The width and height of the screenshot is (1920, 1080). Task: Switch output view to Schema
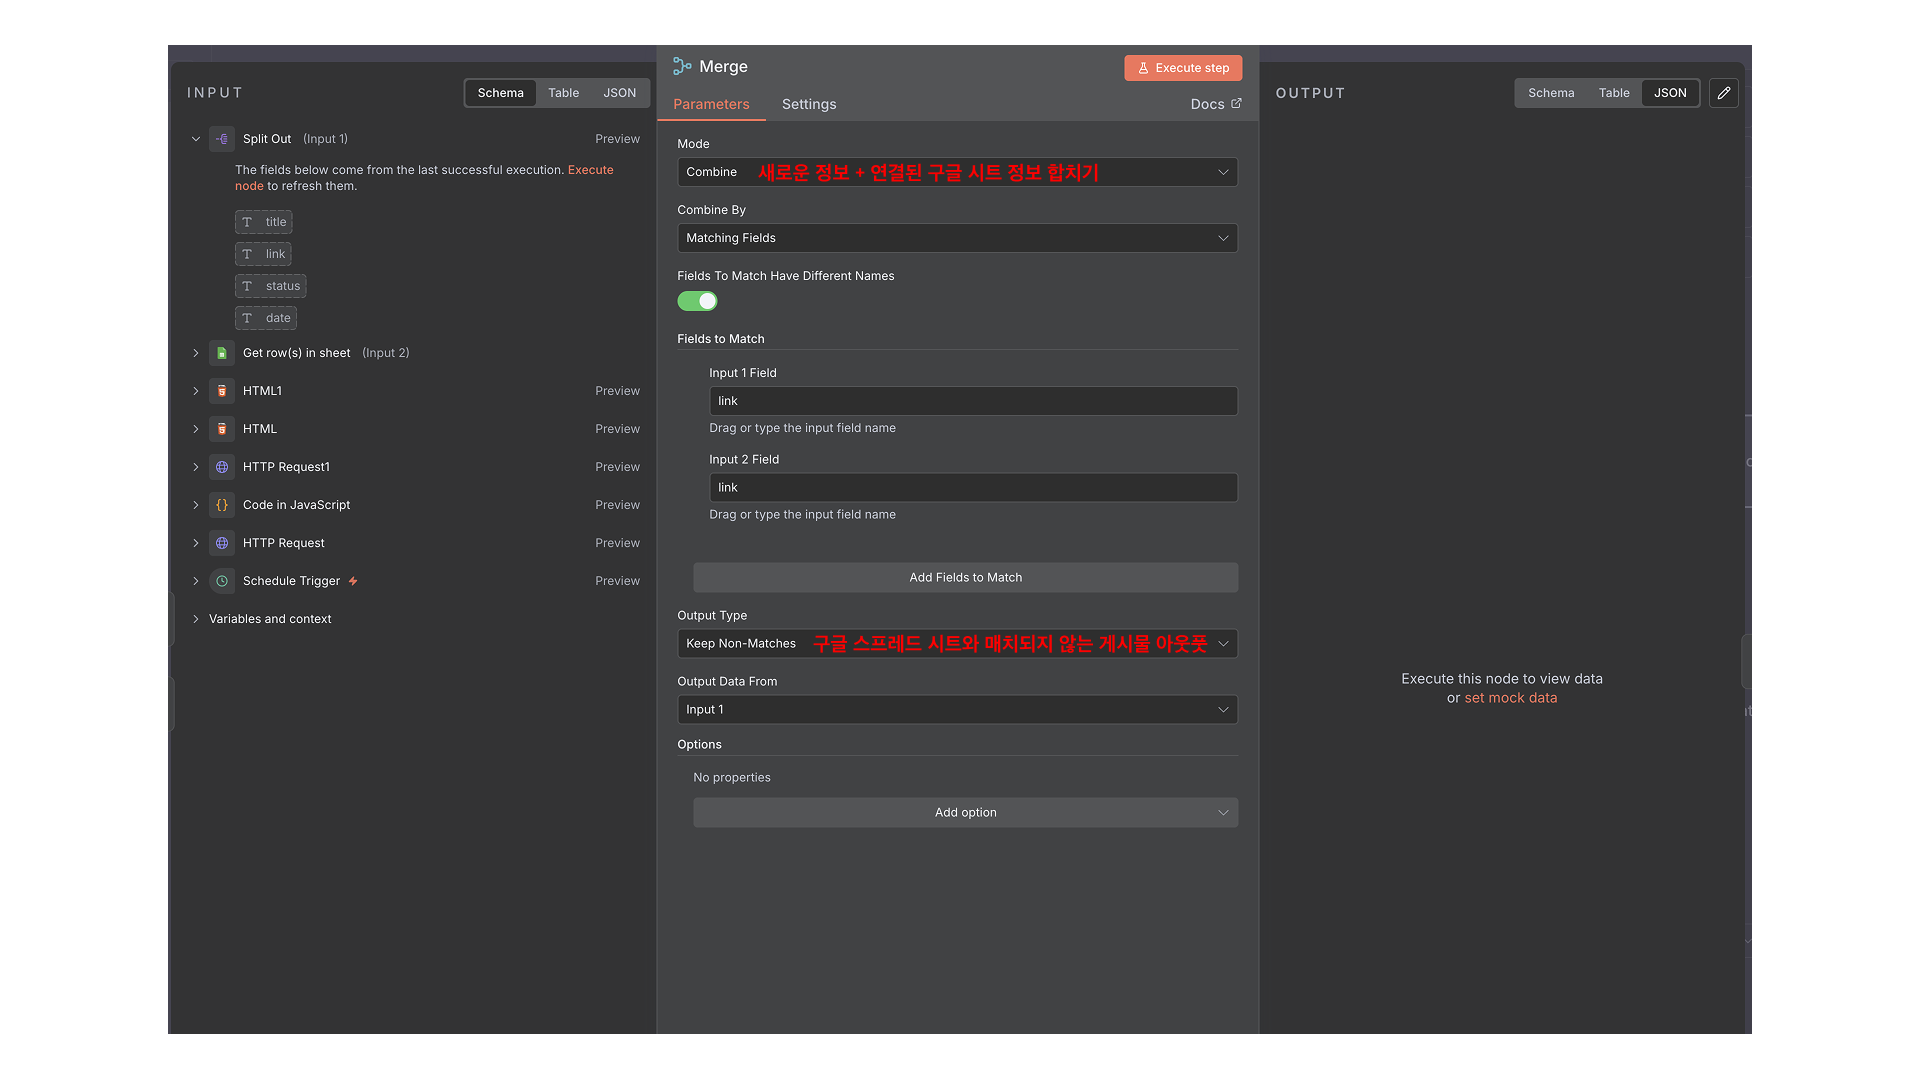point(1550,93)
